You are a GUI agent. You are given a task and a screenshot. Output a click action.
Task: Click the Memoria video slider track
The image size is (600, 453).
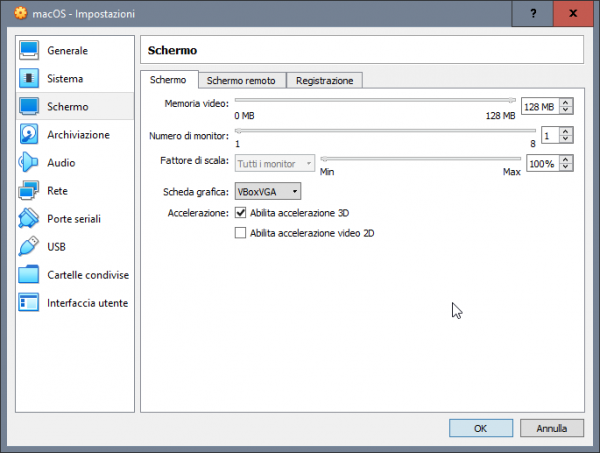point(375,101)
